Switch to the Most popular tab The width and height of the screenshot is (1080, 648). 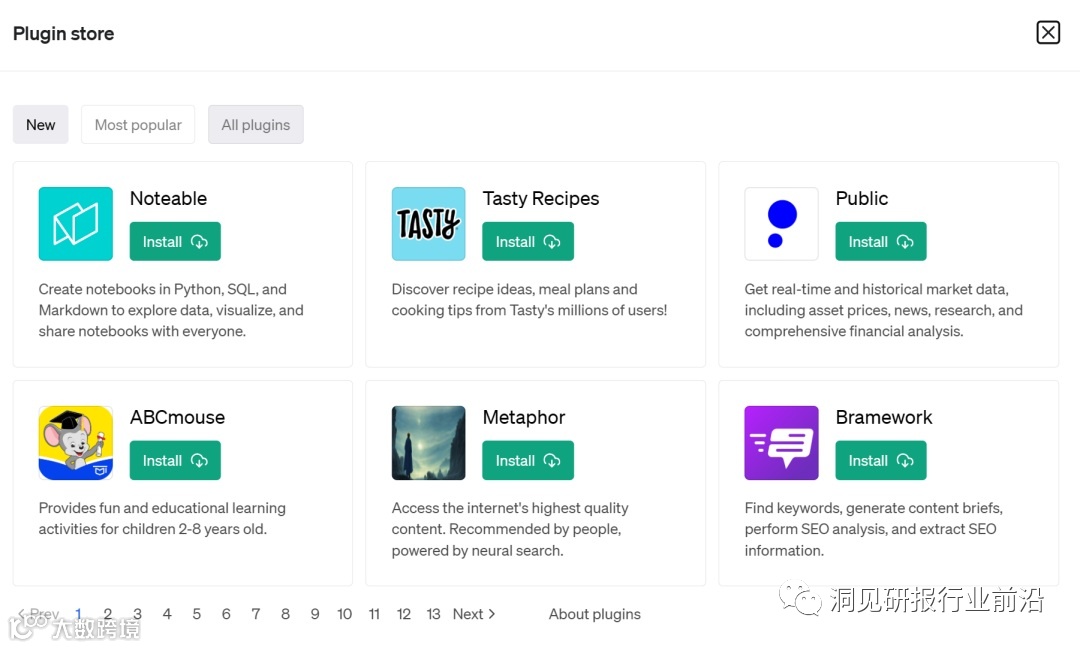pos(138,125)
